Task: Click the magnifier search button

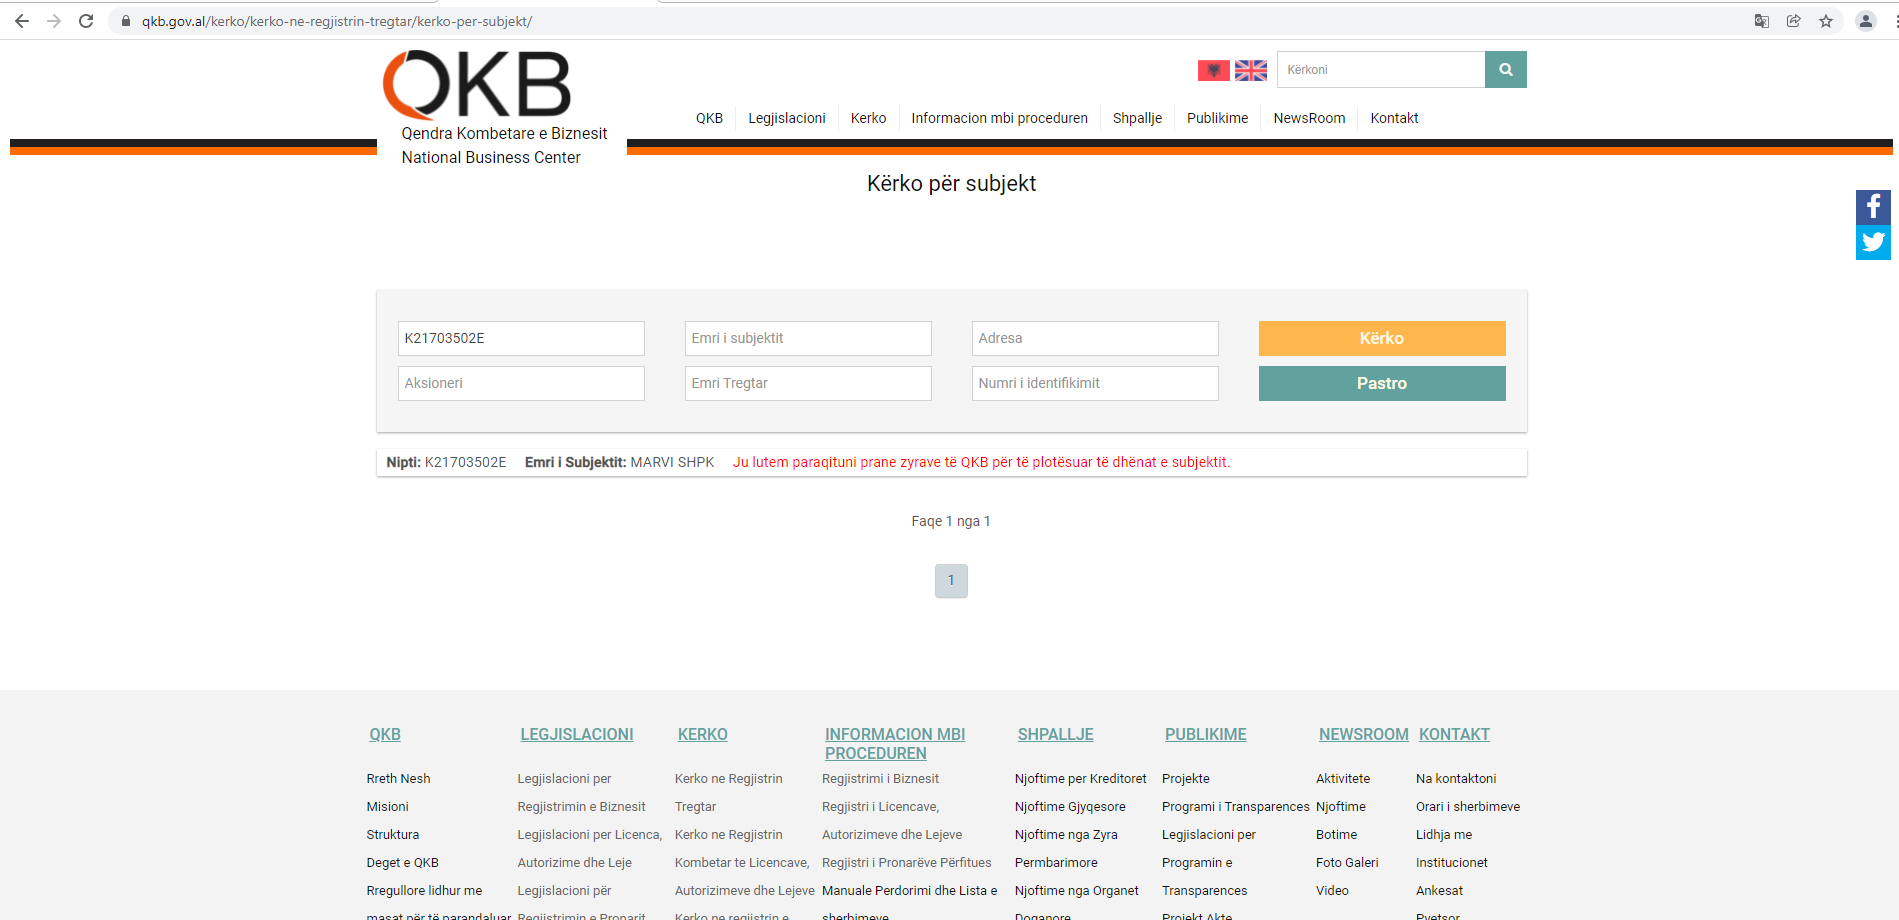Action: [x=1505, y=70]
